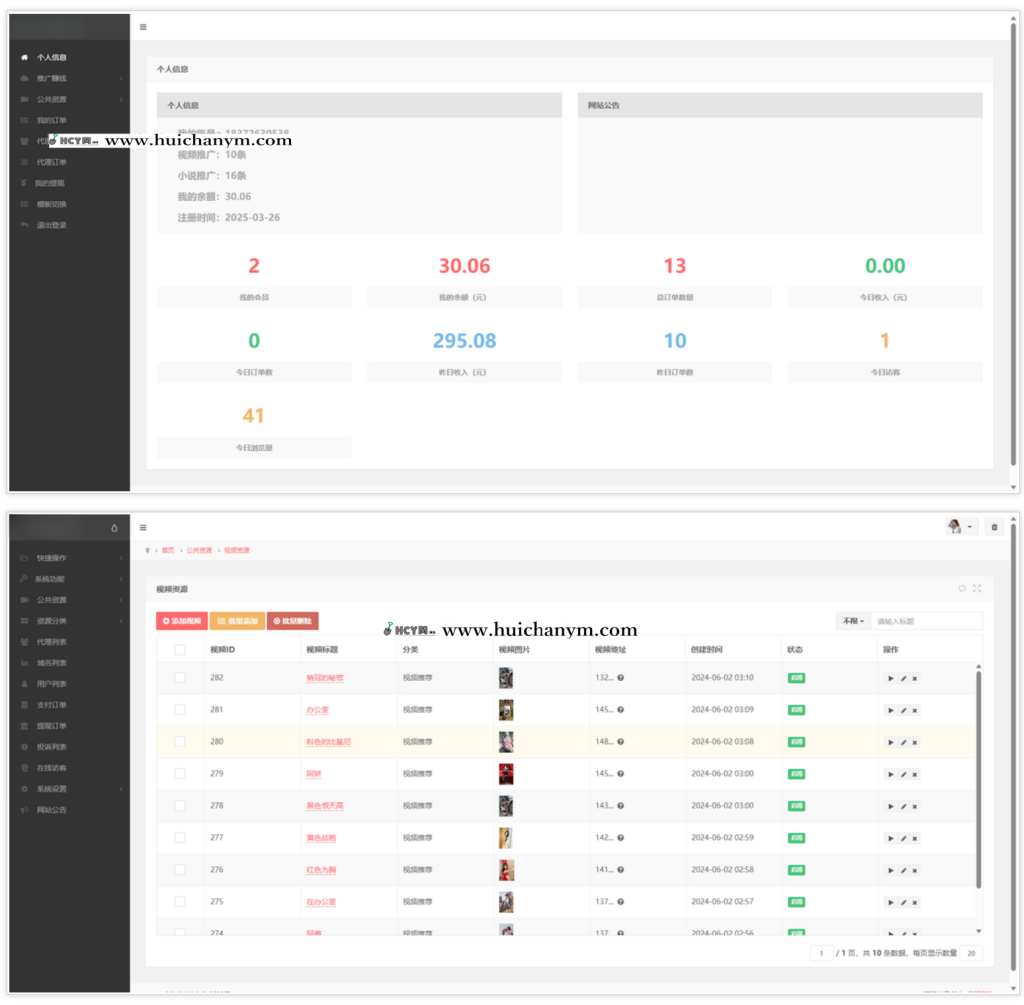Open the user avatar dropdown menu
1024x1005 pixels.
(960, 527)
